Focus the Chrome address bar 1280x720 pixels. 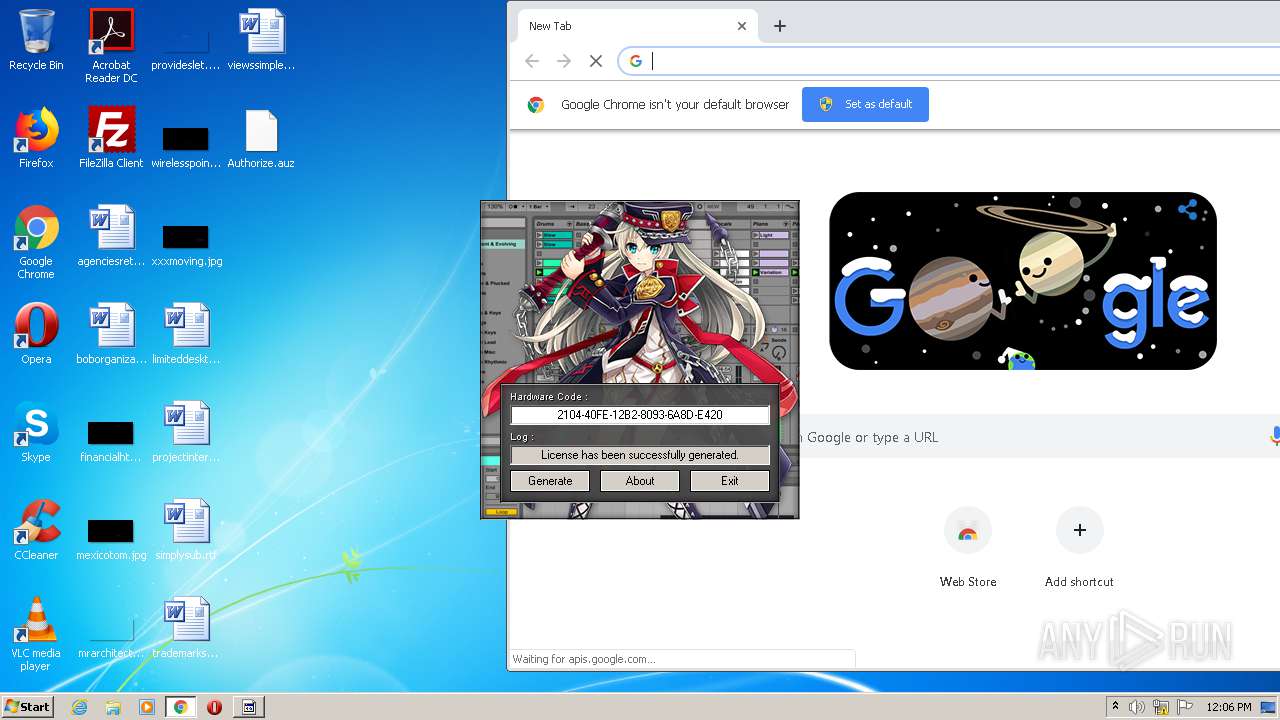(x=950, y=61)
